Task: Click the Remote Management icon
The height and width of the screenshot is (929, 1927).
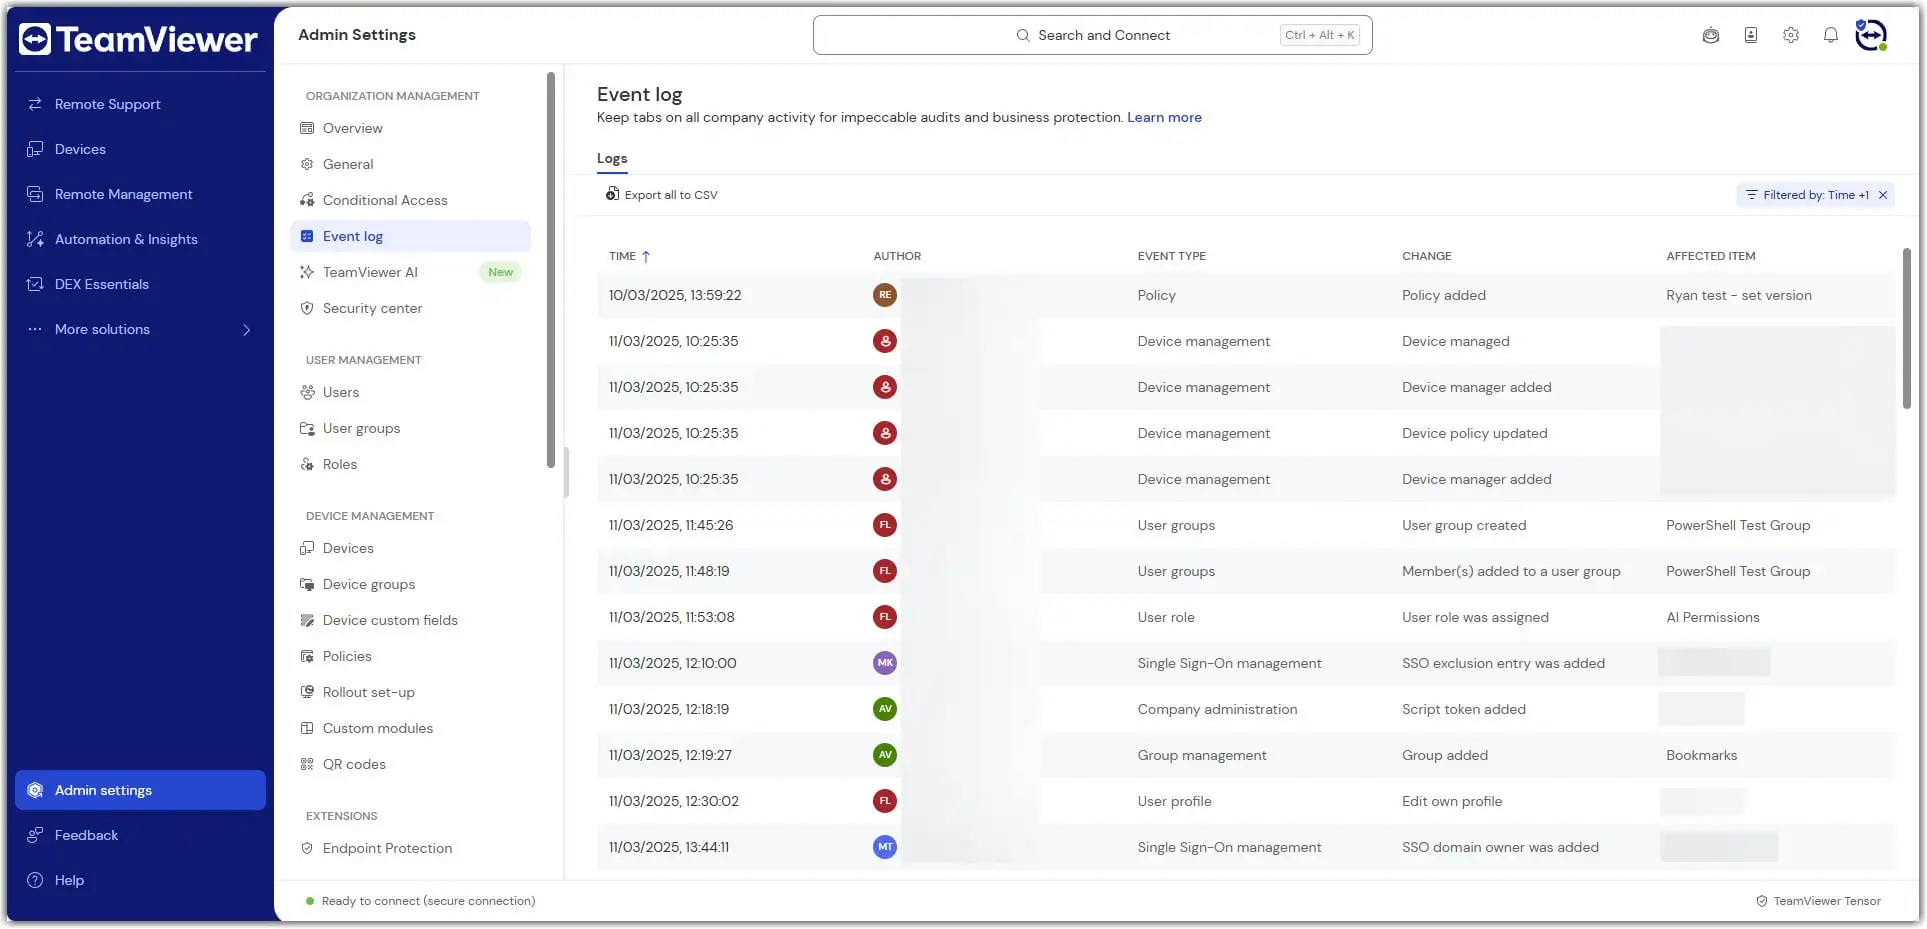Action: pos(35,194)
